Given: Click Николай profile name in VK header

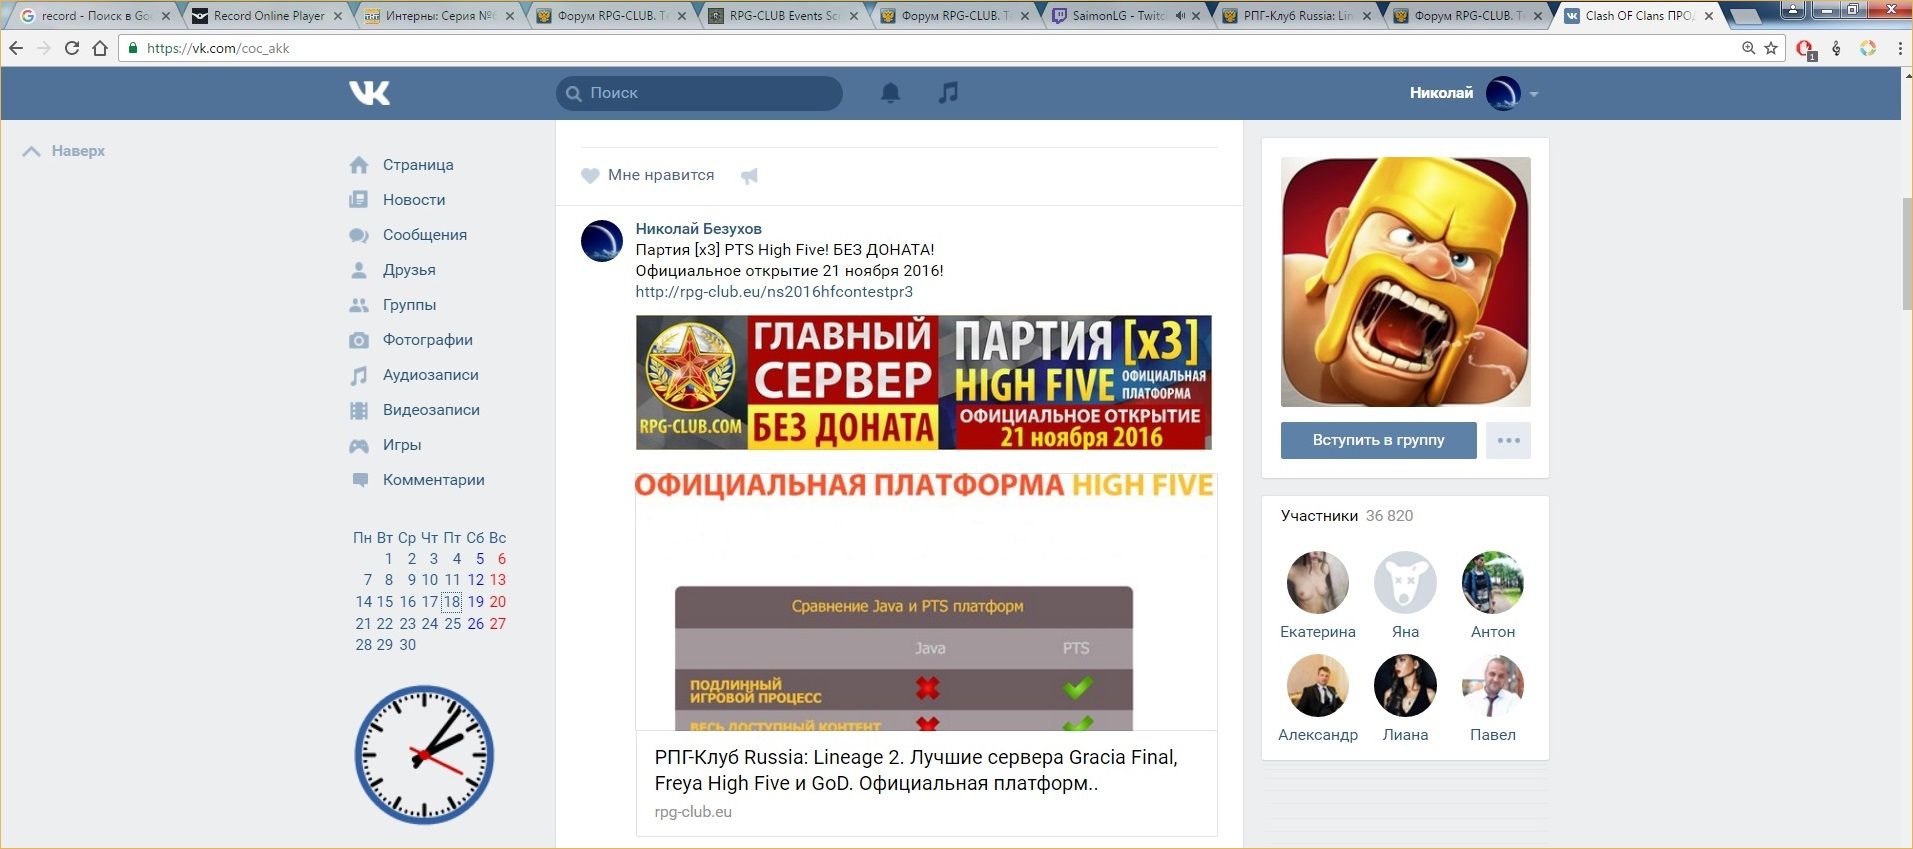Looking at the screenshot, I should click(x=1441, y=93).
